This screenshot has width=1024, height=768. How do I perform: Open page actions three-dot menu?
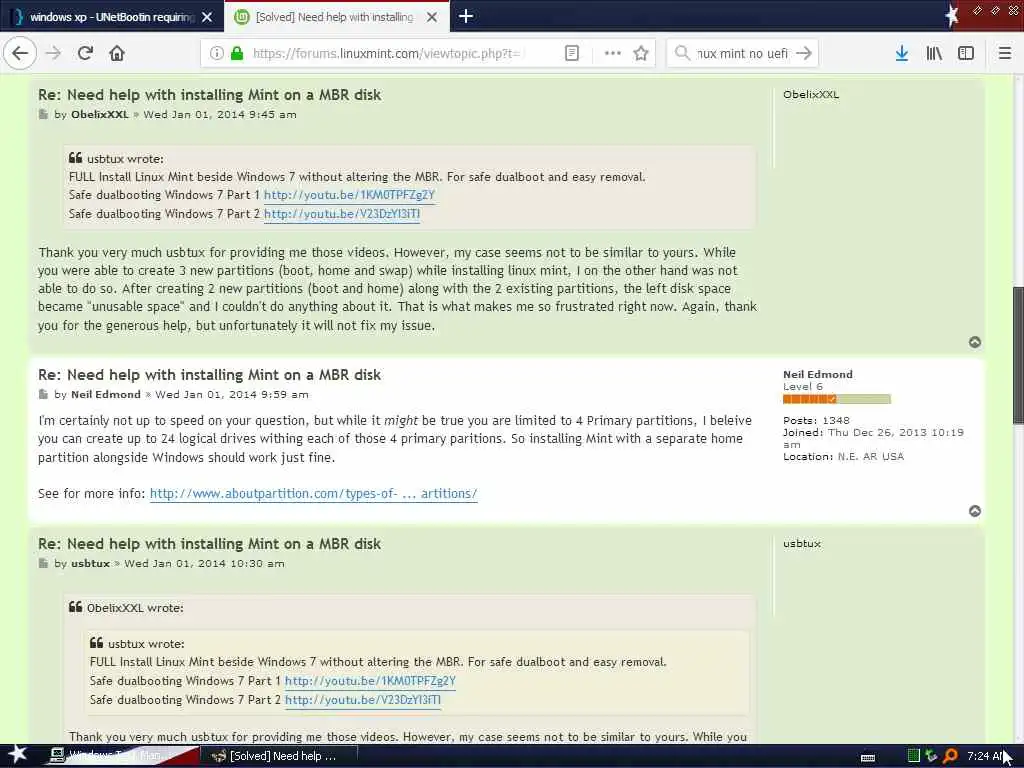(613, 53)
